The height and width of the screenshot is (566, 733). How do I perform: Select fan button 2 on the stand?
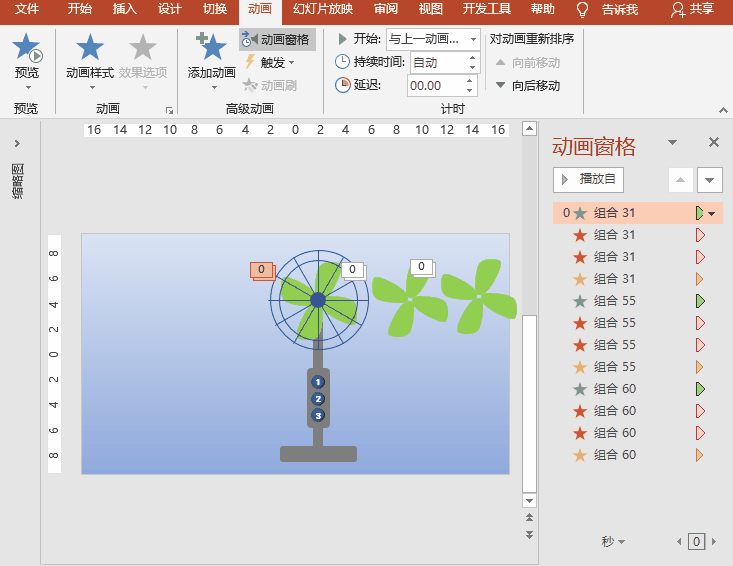pyautogui.click(x=318, y=399)
